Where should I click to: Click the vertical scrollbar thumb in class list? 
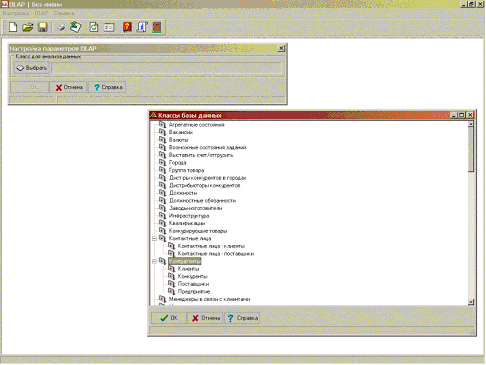[471, 149]
